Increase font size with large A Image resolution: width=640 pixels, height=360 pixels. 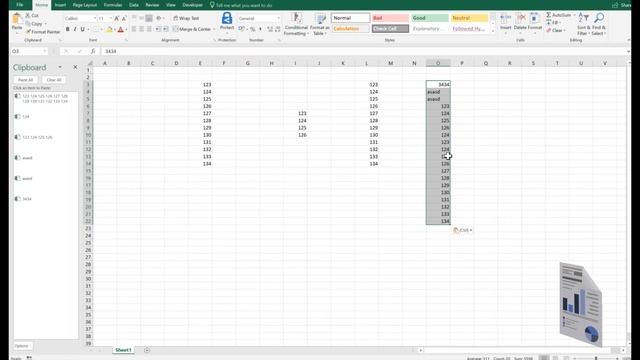coord(117,18)
